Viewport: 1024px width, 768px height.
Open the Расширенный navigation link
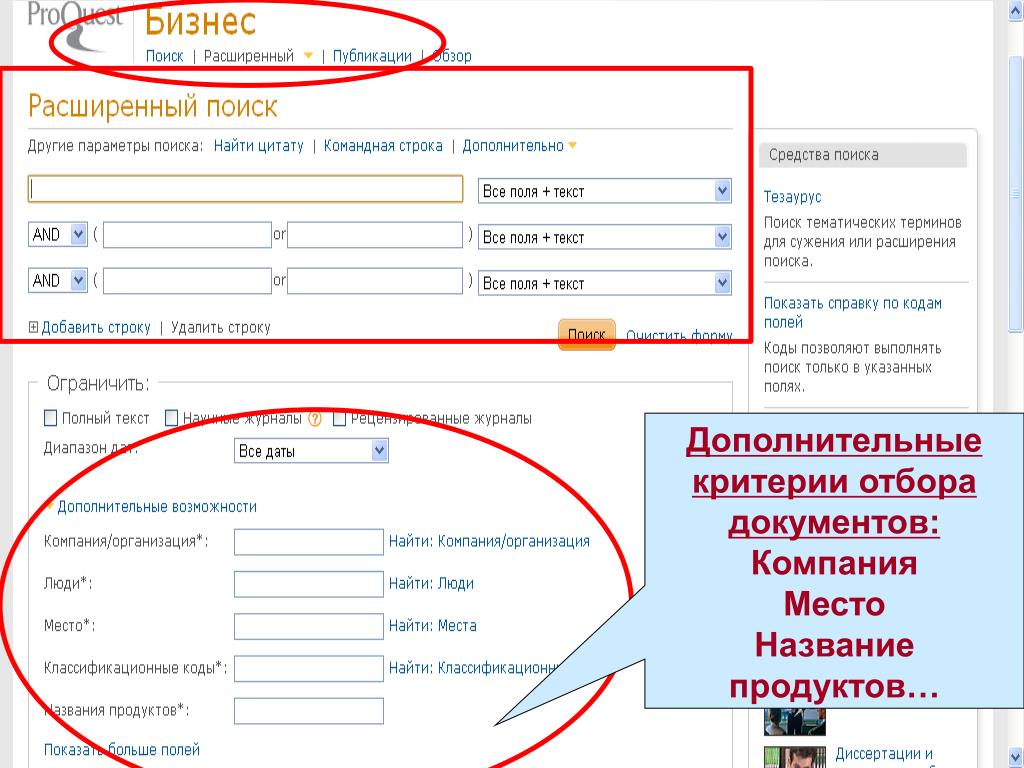tap(249, 56)
